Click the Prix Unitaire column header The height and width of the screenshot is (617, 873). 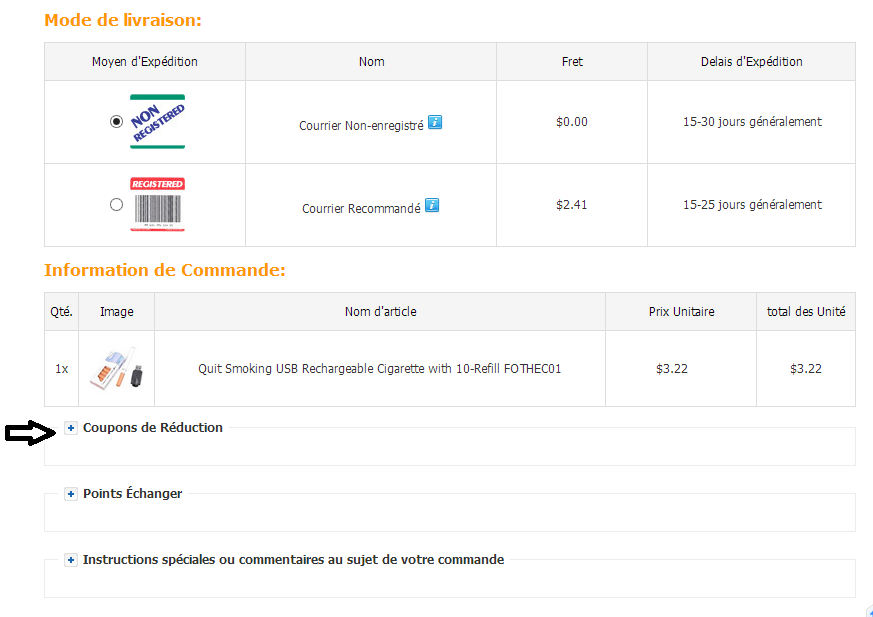pos(681,312)
